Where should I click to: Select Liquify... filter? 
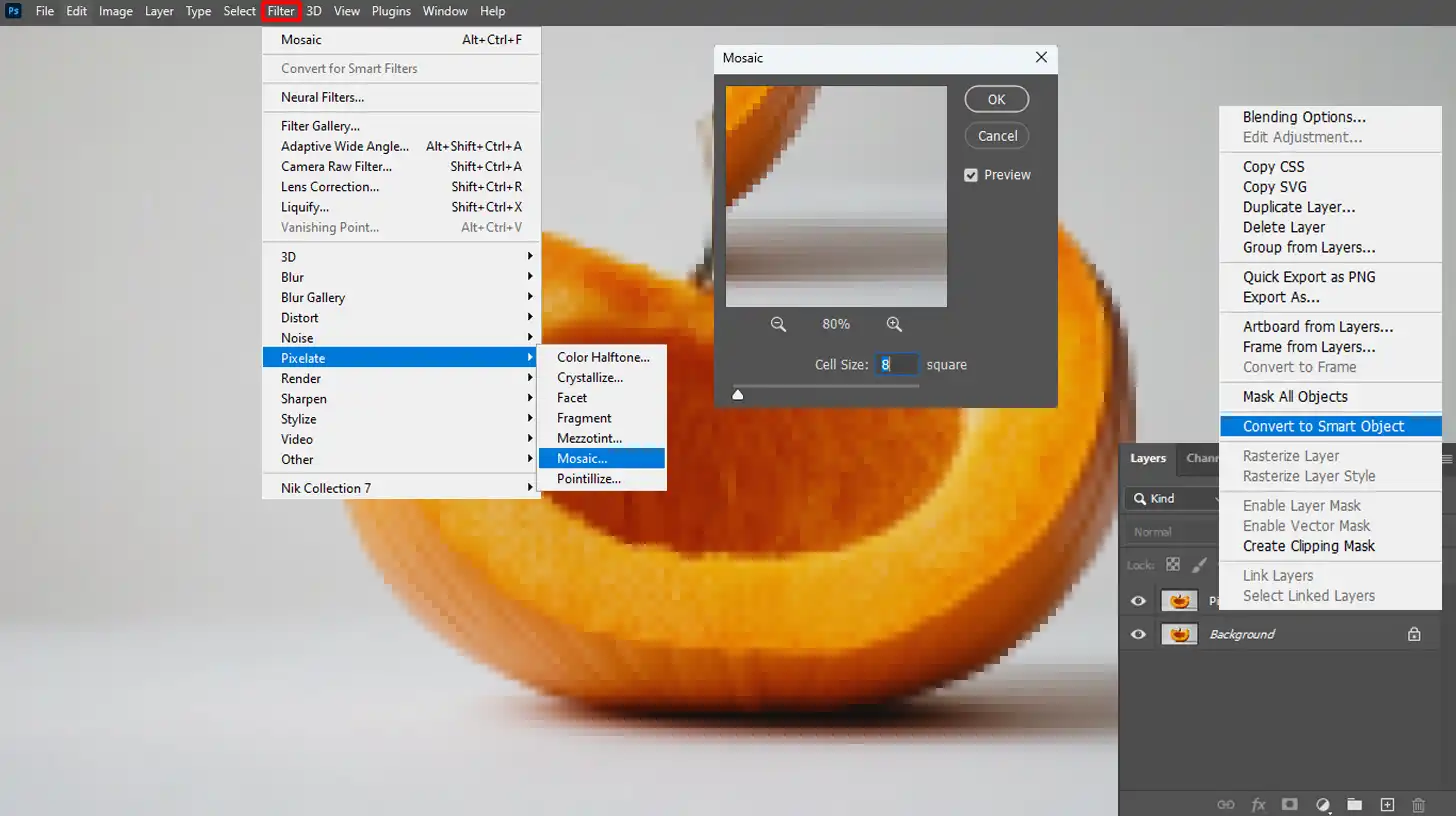pyautogui.click(x=401, y=207)
